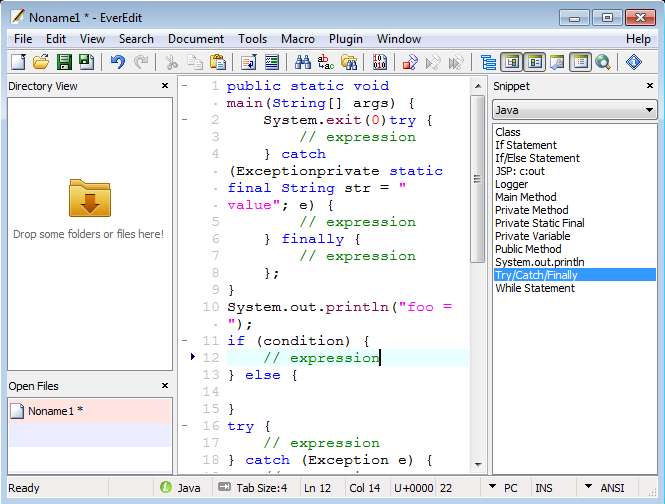Create a new document with the New icon
Image resolution: width=665 pixels, height=504 pixels.
click(x=18, y=62)
